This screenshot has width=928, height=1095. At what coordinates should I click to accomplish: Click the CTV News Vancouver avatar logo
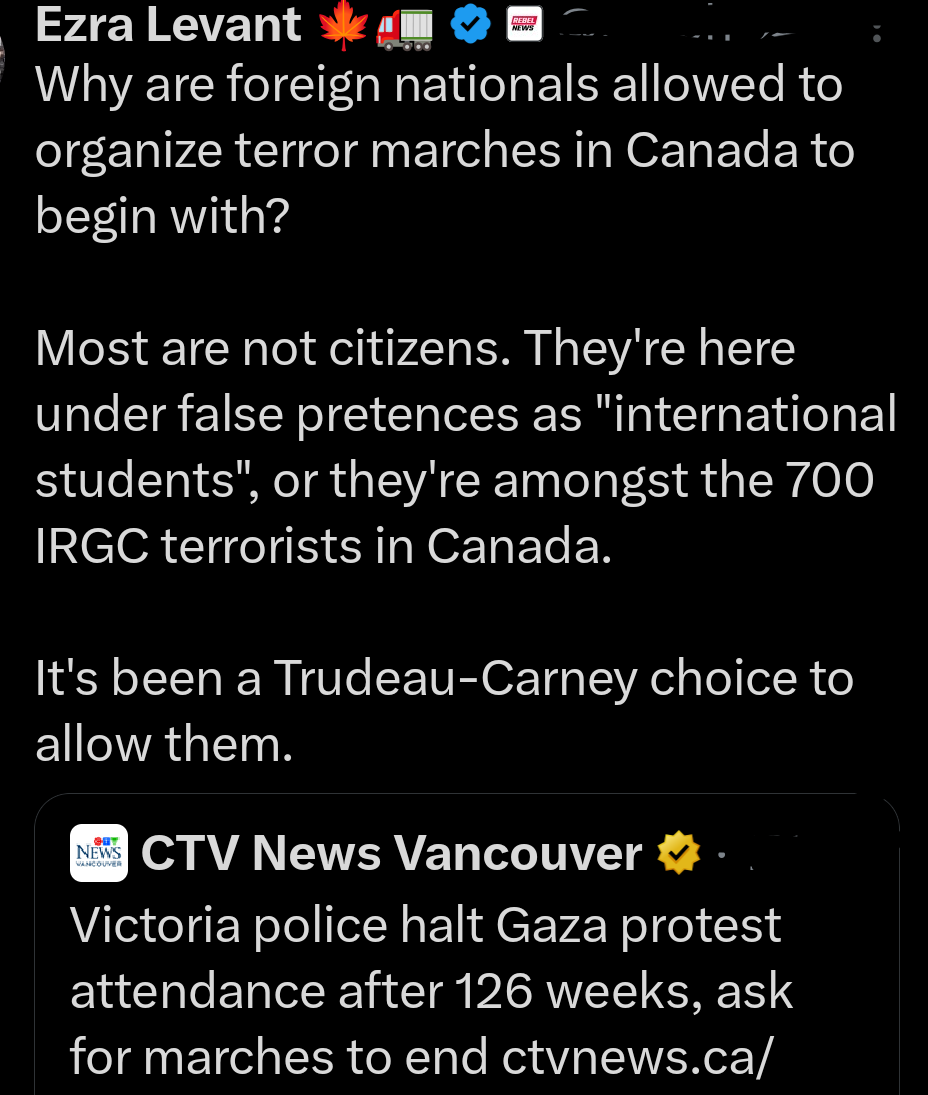tap(98, 852)
